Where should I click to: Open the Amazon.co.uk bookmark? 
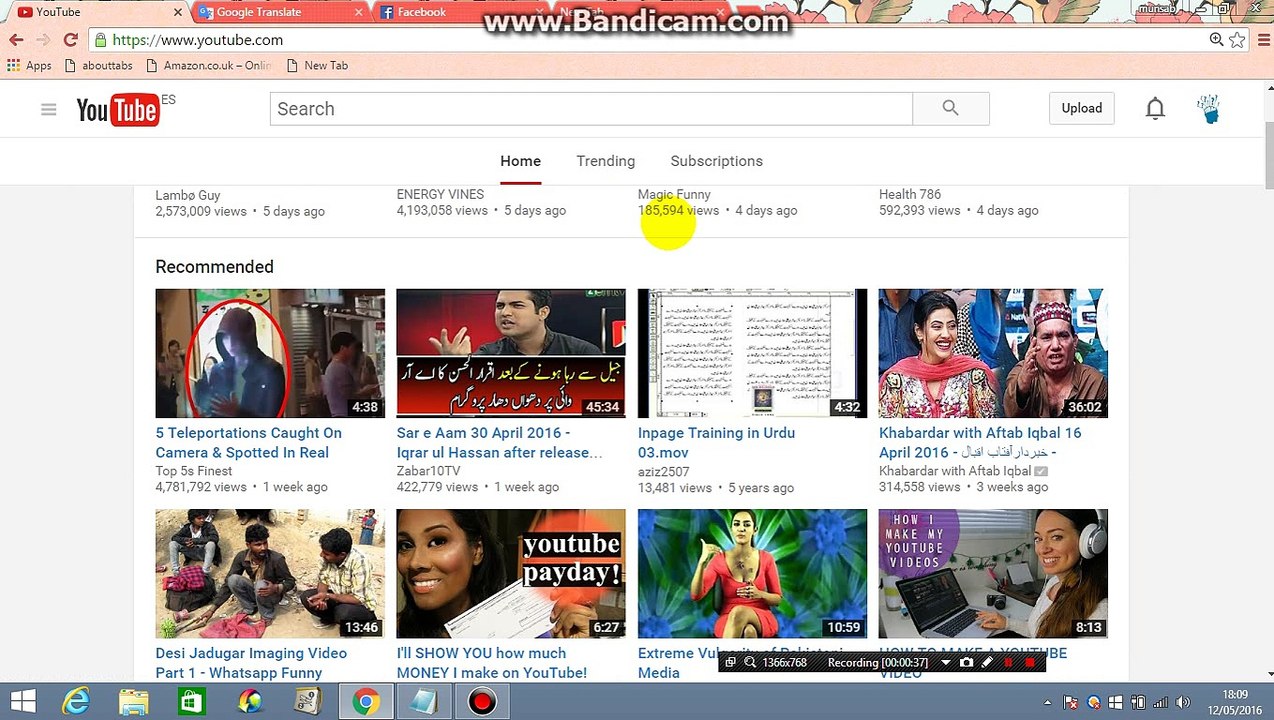pyautogui.click(x=208, y=65)
